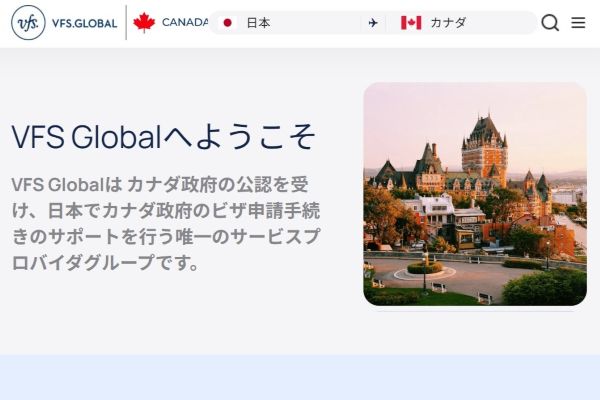Viewport: 600px width, 400px height.
Task: Click the Japan flag icon
Action: [x=227, y=23]
